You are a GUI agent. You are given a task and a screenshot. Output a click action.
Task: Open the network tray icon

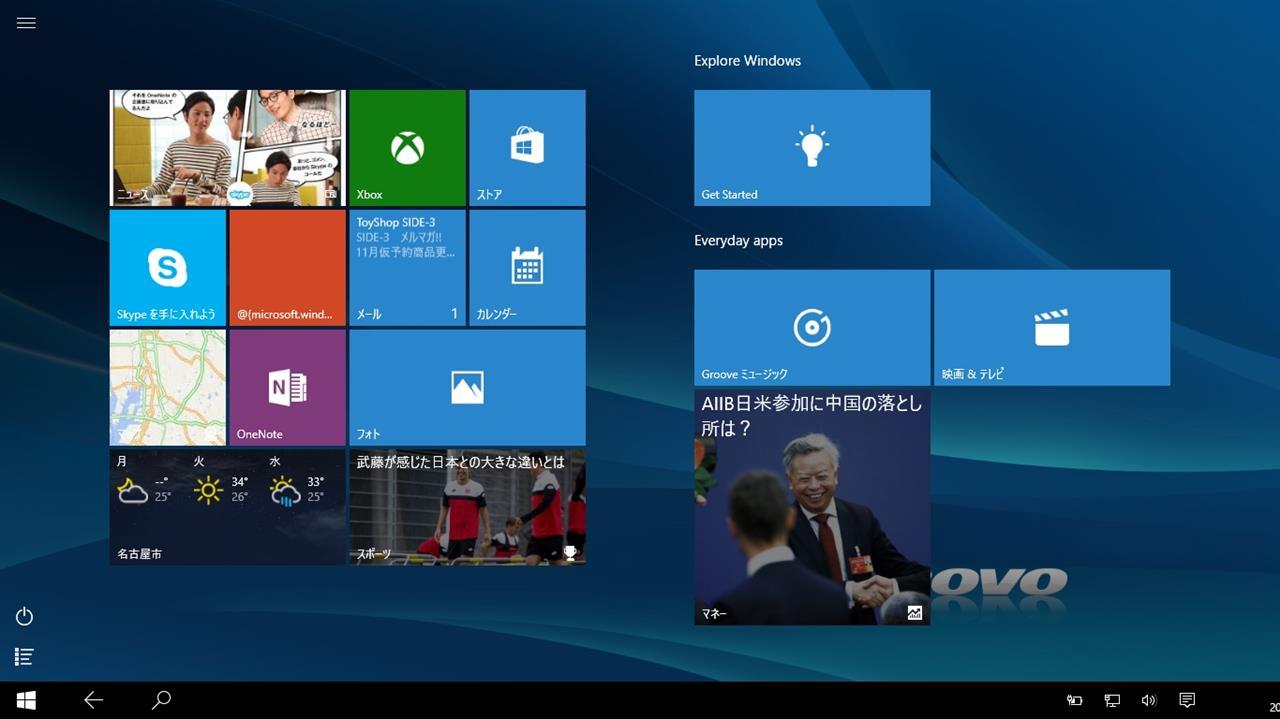(x=1112, y=701)
